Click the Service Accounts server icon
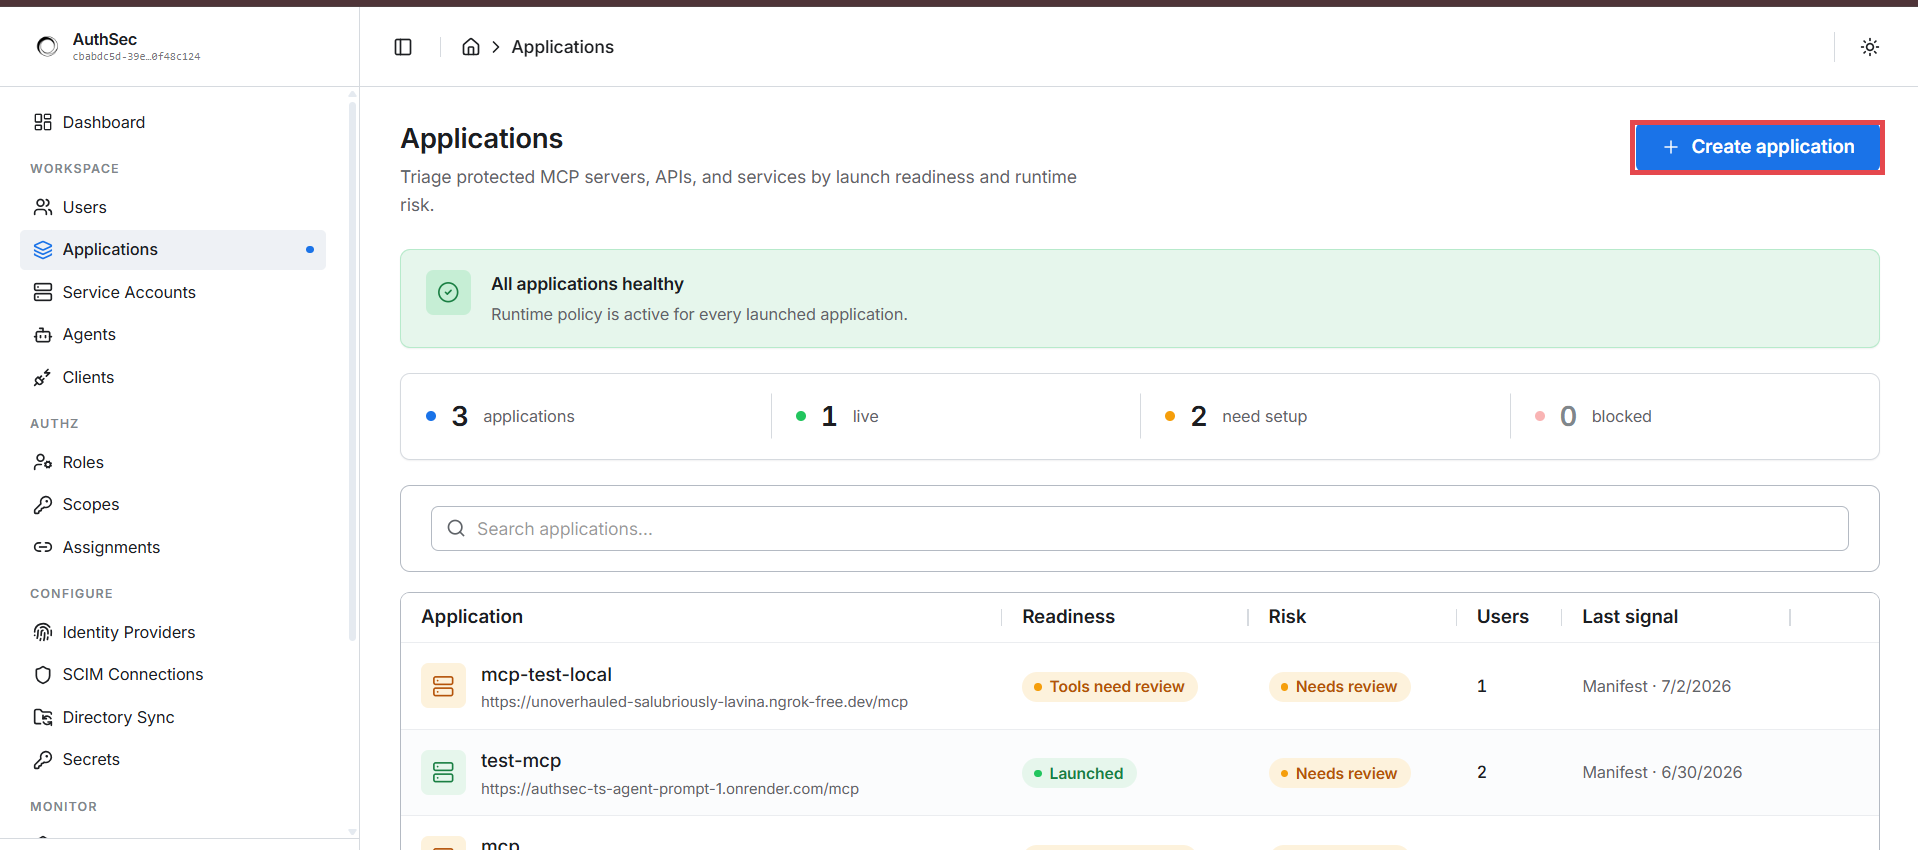The image size is (1918, 850). coord(43,292)
